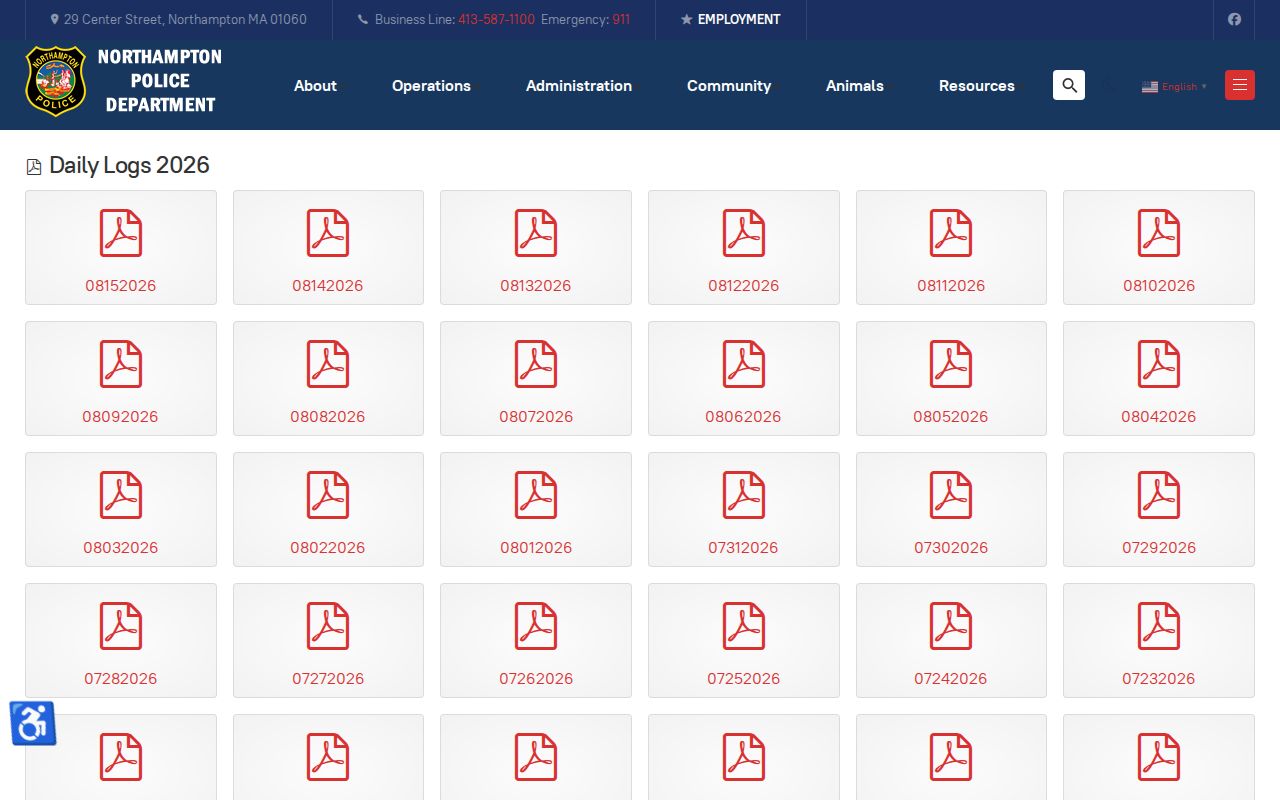Click the search magnifier icon

(x=1069, y=85)
